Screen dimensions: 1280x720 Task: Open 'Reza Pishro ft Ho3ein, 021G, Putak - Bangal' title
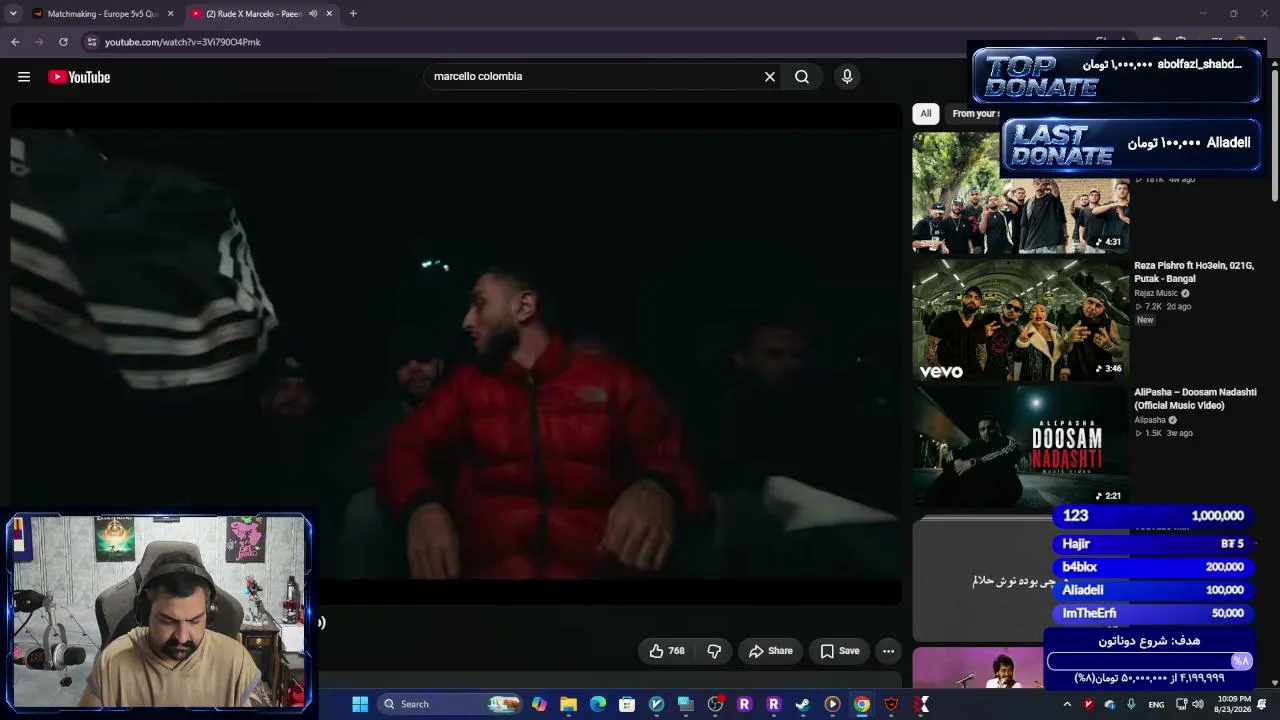point(1194,272)
